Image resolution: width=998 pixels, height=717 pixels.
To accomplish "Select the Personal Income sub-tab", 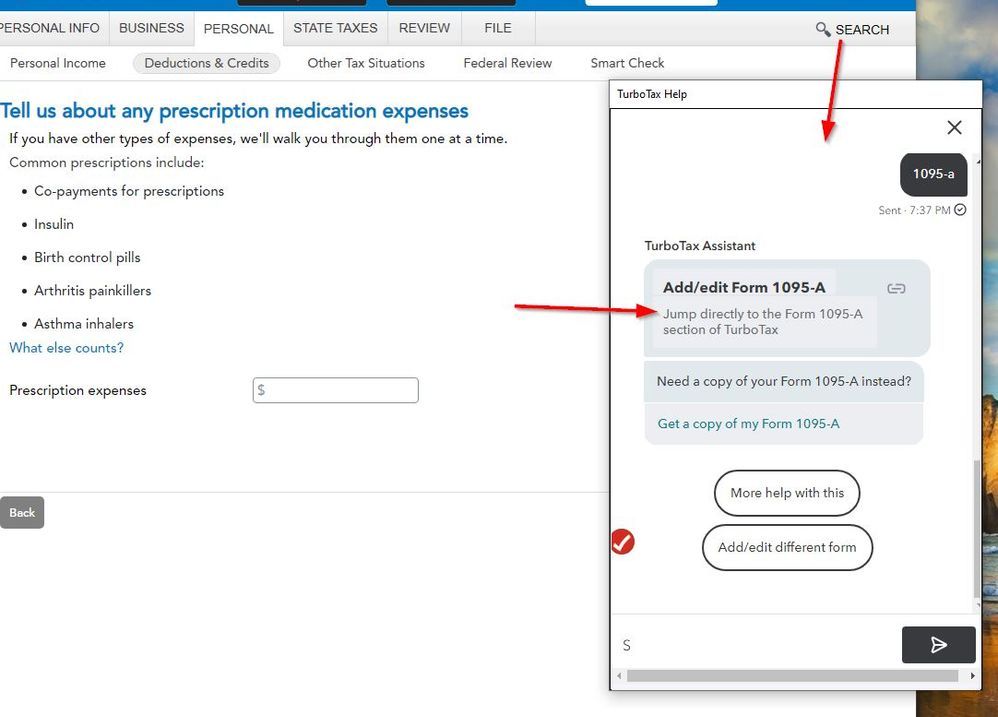I will (x=58, y=63).
